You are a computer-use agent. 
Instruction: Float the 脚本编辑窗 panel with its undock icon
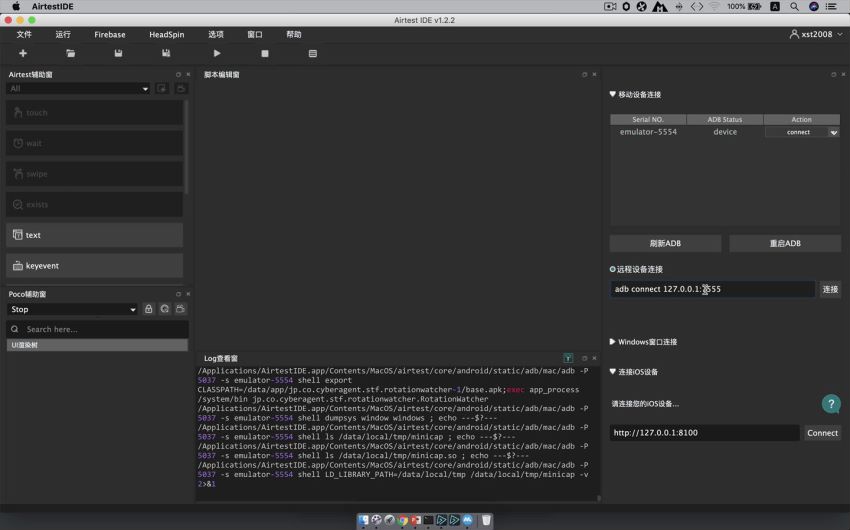tap(584, 74)
